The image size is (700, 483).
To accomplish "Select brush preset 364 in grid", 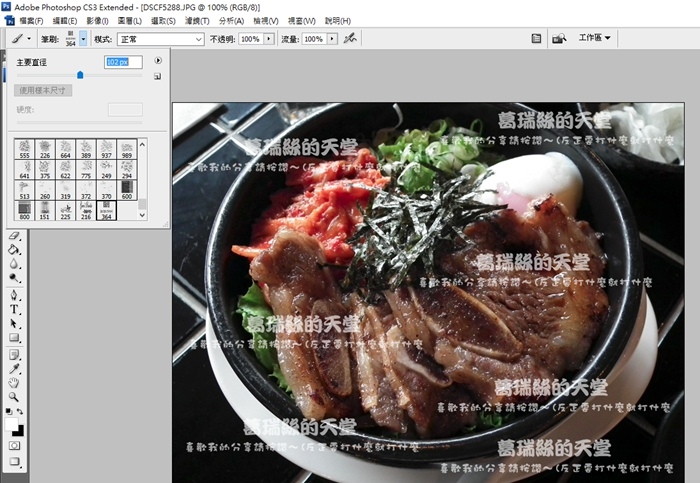I will (x=106, y=210).
